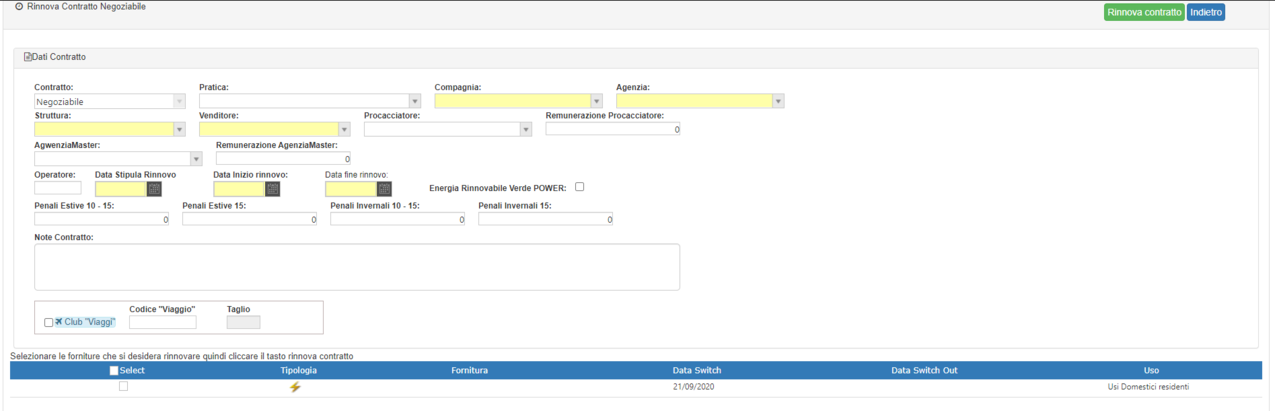Image resolution: width=1275 pixels, height=411 pixels.
Task: Click the Remunerazione AgenziaMaster field
Action: pos(283,158)
